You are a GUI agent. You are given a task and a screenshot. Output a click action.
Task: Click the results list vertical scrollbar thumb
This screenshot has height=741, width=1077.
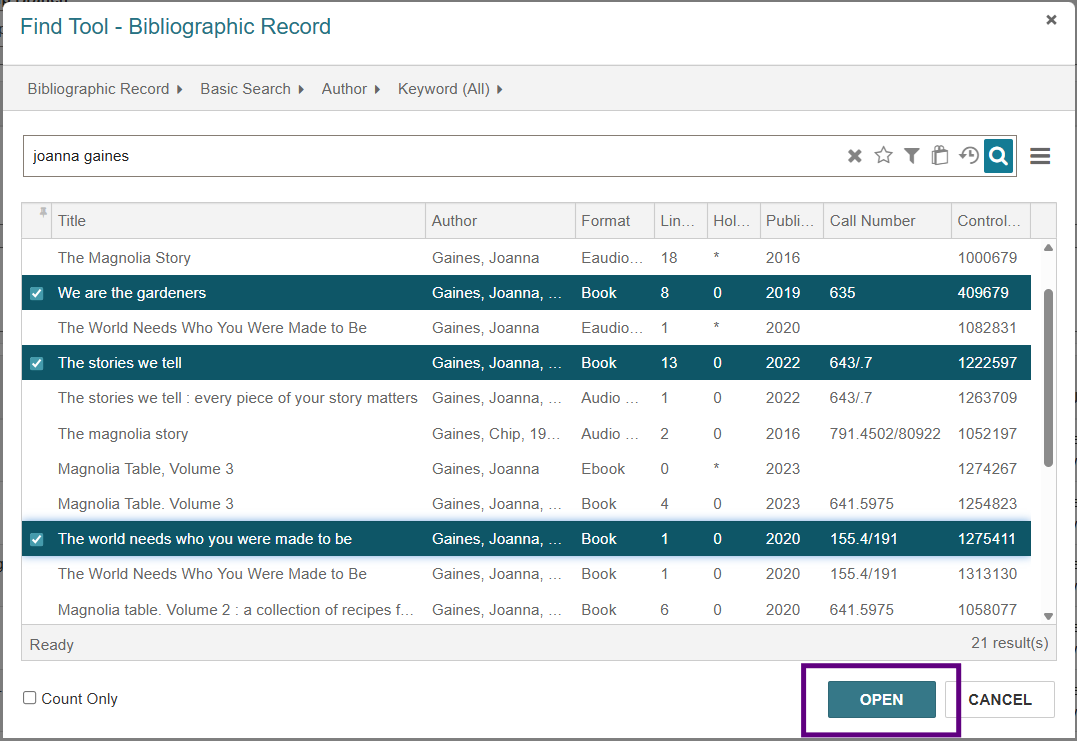[1048, 378]
